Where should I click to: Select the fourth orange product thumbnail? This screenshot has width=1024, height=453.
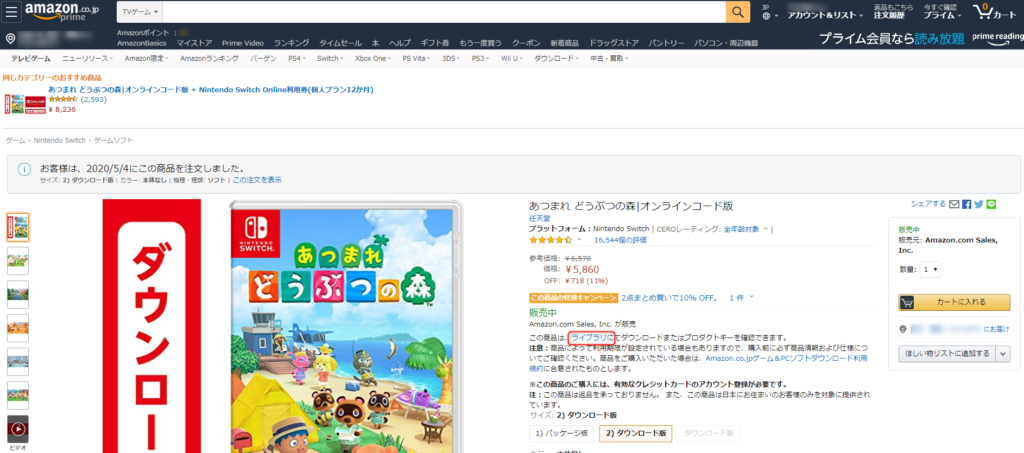coord(18,328)
